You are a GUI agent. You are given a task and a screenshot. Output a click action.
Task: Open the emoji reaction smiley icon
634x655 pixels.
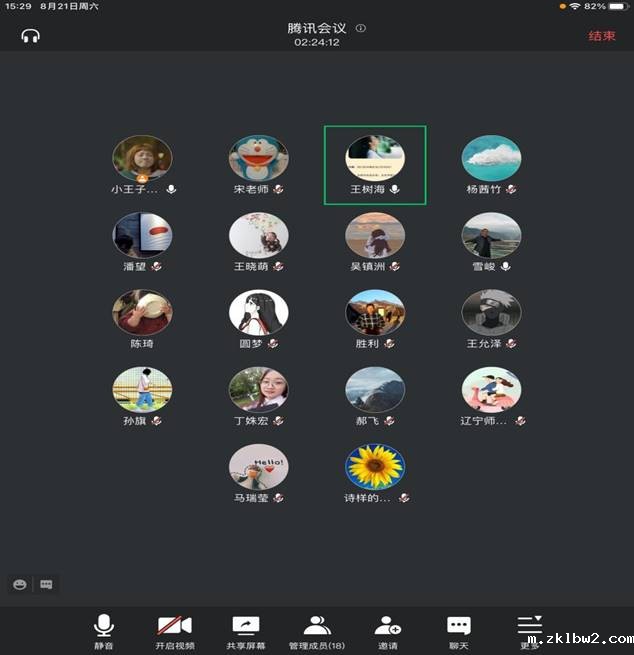click(19, 584)
